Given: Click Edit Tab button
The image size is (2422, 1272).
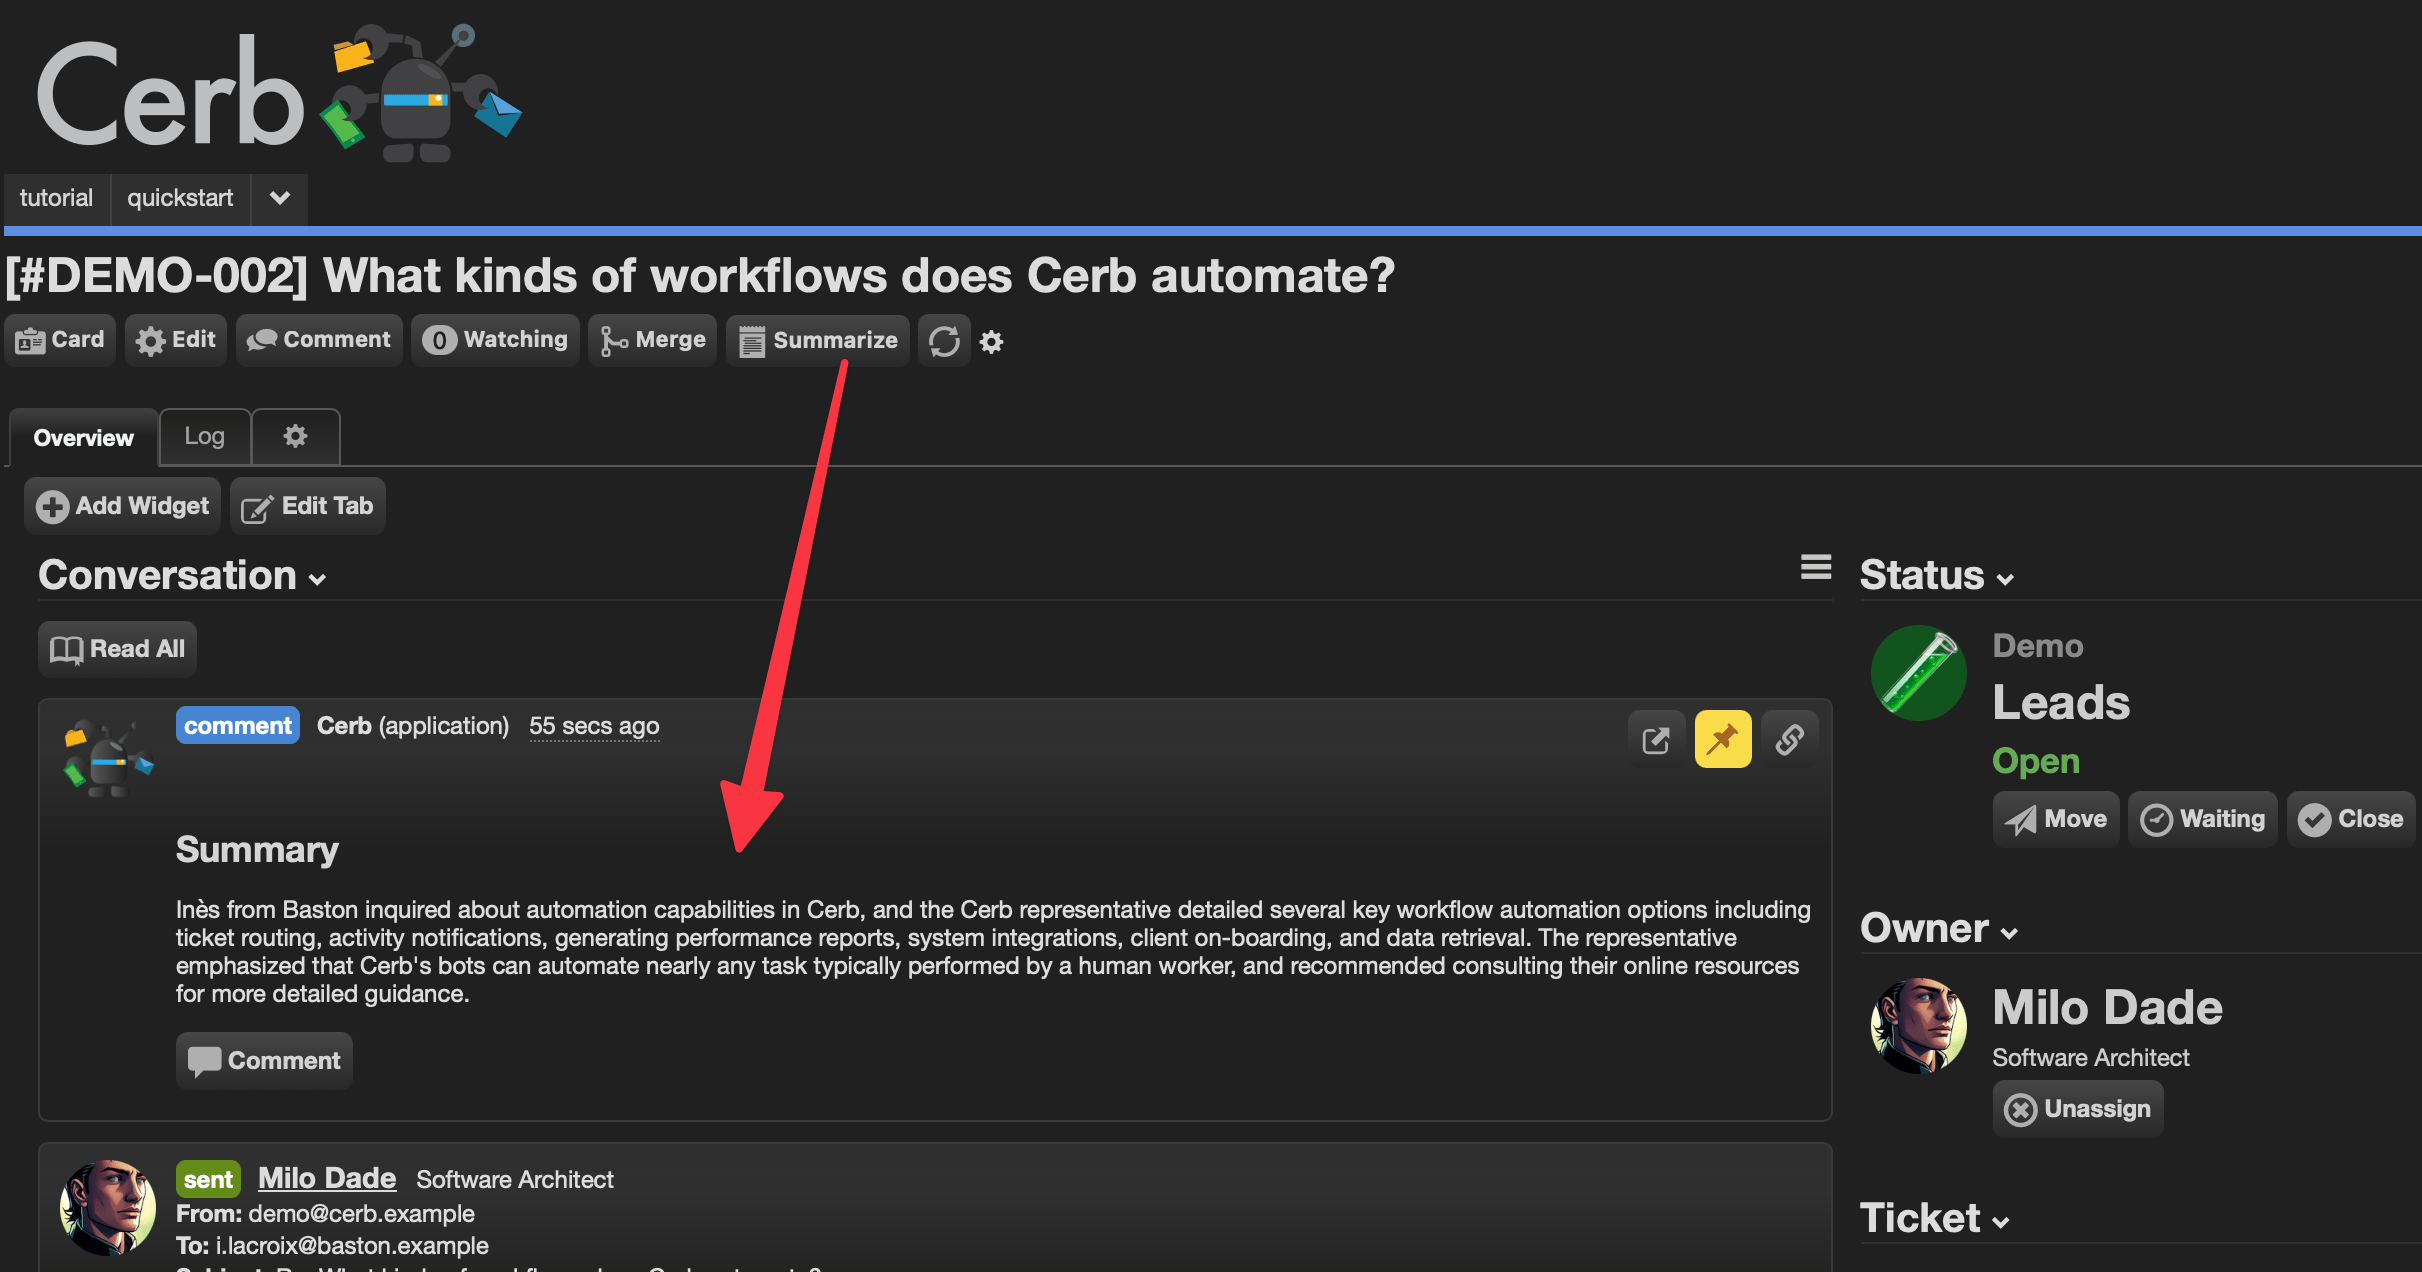Looking at the screenshot, I should point(307,506).
